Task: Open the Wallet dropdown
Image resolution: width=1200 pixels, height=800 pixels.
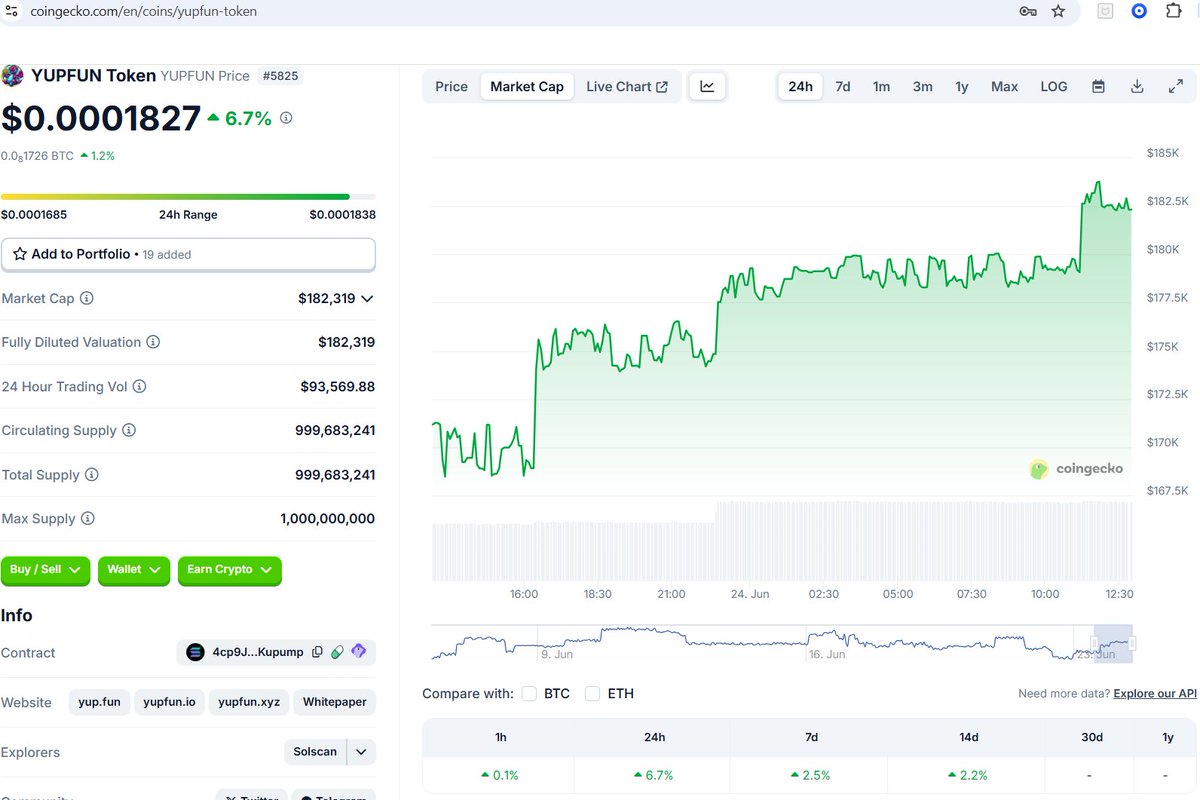Action: pos(133,570)
